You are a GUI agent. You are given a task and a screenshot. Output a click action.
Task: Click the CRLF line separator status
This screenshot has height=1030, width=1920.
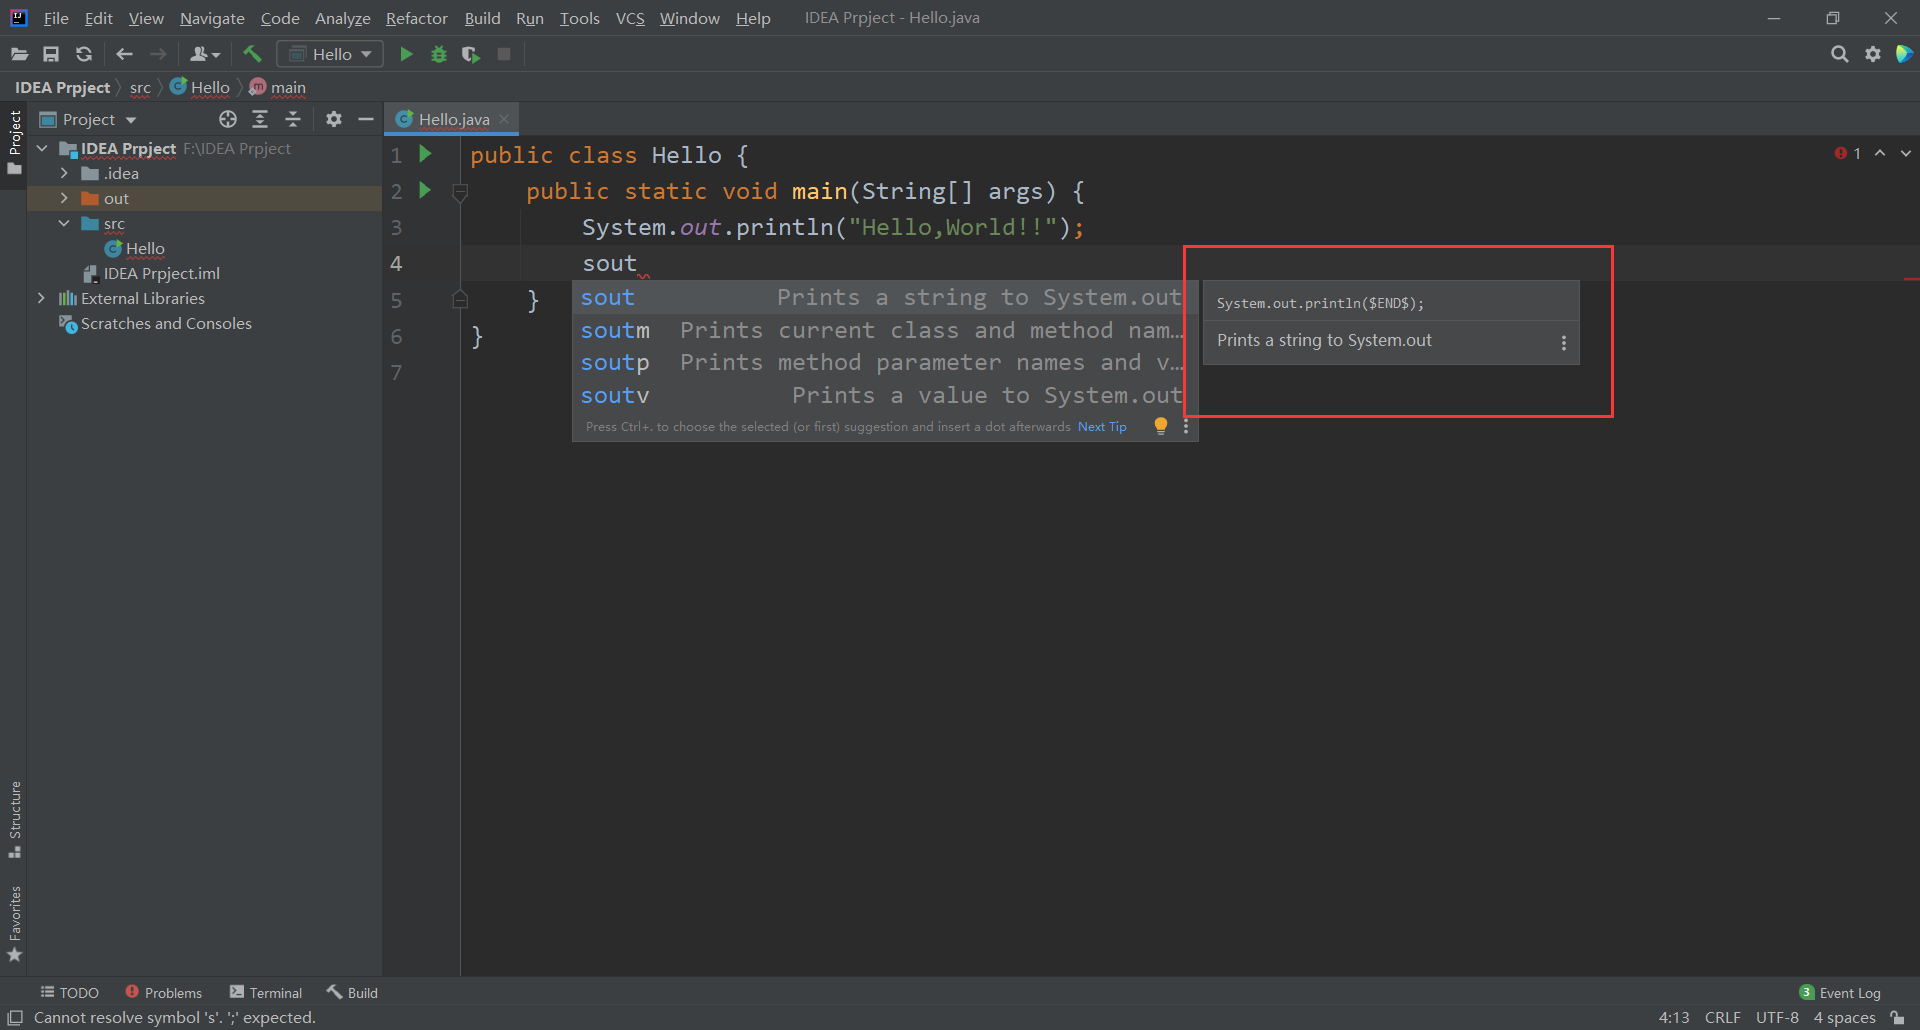1722,1017
